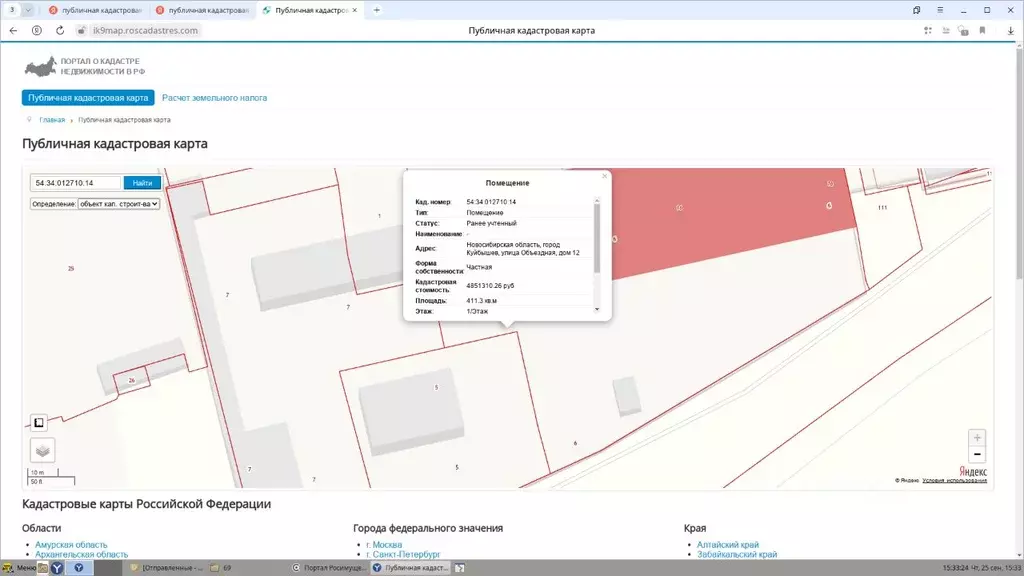1024x576 pixels.
Task: Click the browser back arrow
Action: coord(11,31)
